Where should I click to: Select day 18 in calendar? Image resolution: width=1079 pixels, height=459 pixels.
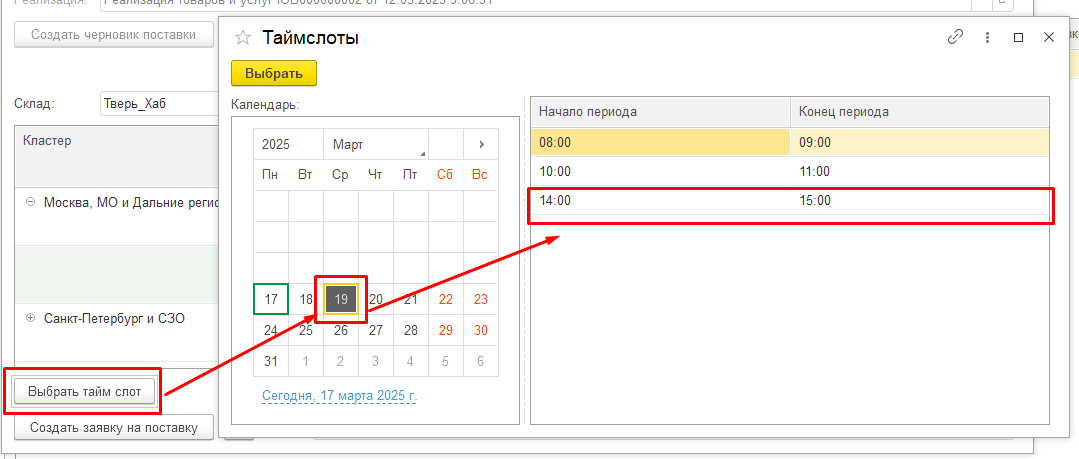tap(306, 299)
